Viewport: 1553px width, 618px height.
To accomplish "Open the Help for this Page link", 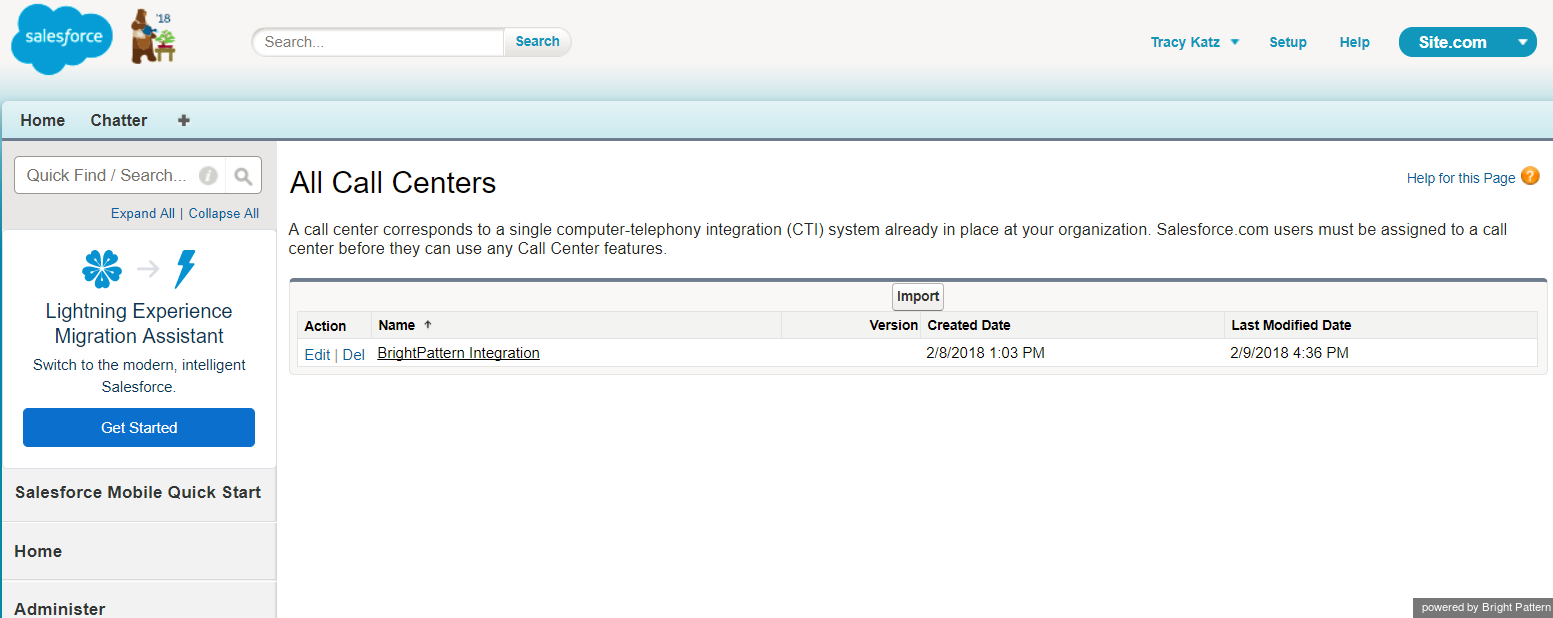I will [1461, 178].
